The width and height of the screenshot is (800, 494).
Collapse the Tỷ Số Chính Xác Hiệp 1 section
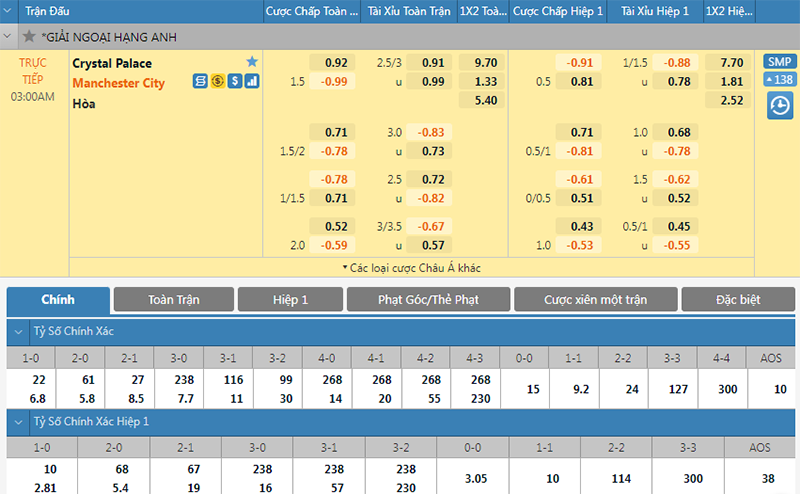18,422
